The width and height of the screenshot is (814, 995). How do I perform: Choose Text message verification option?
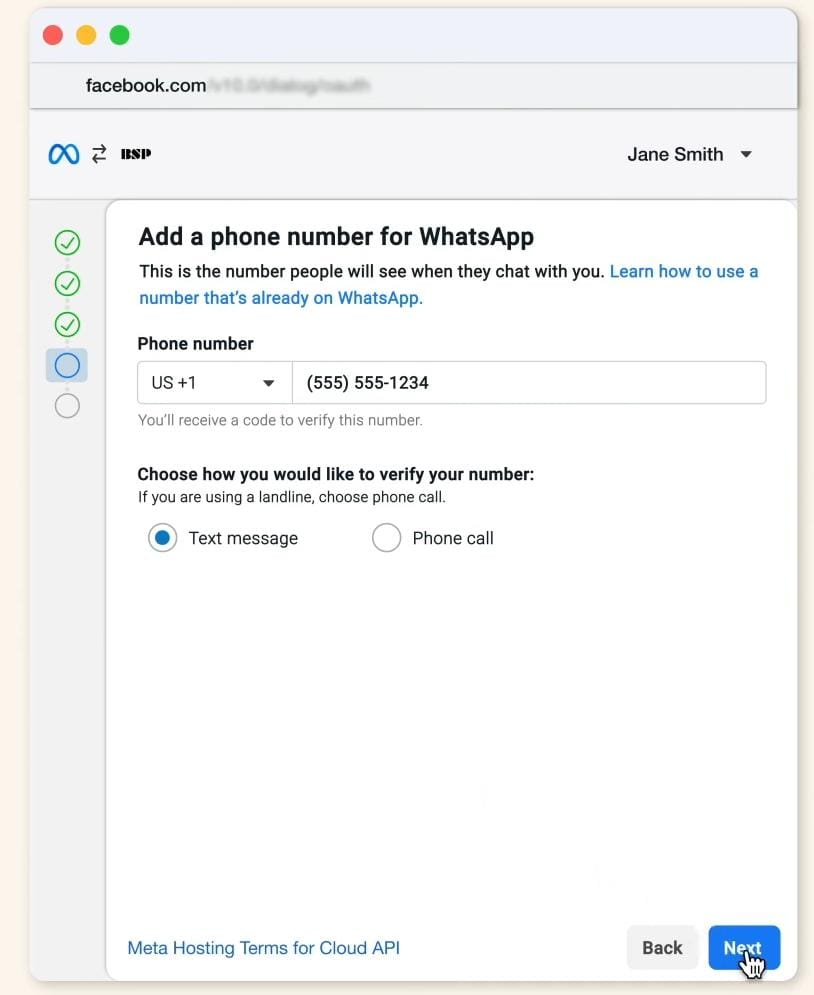tap(162, 538)
